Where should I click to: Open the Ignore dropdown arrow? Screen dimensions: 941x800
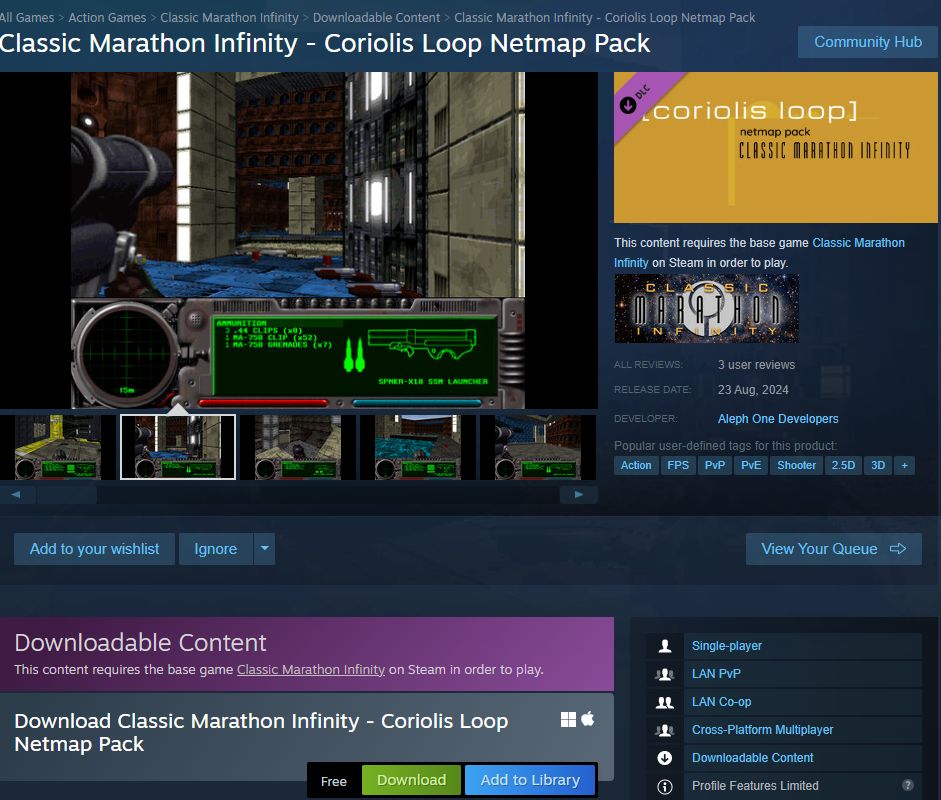coord(265,549)
